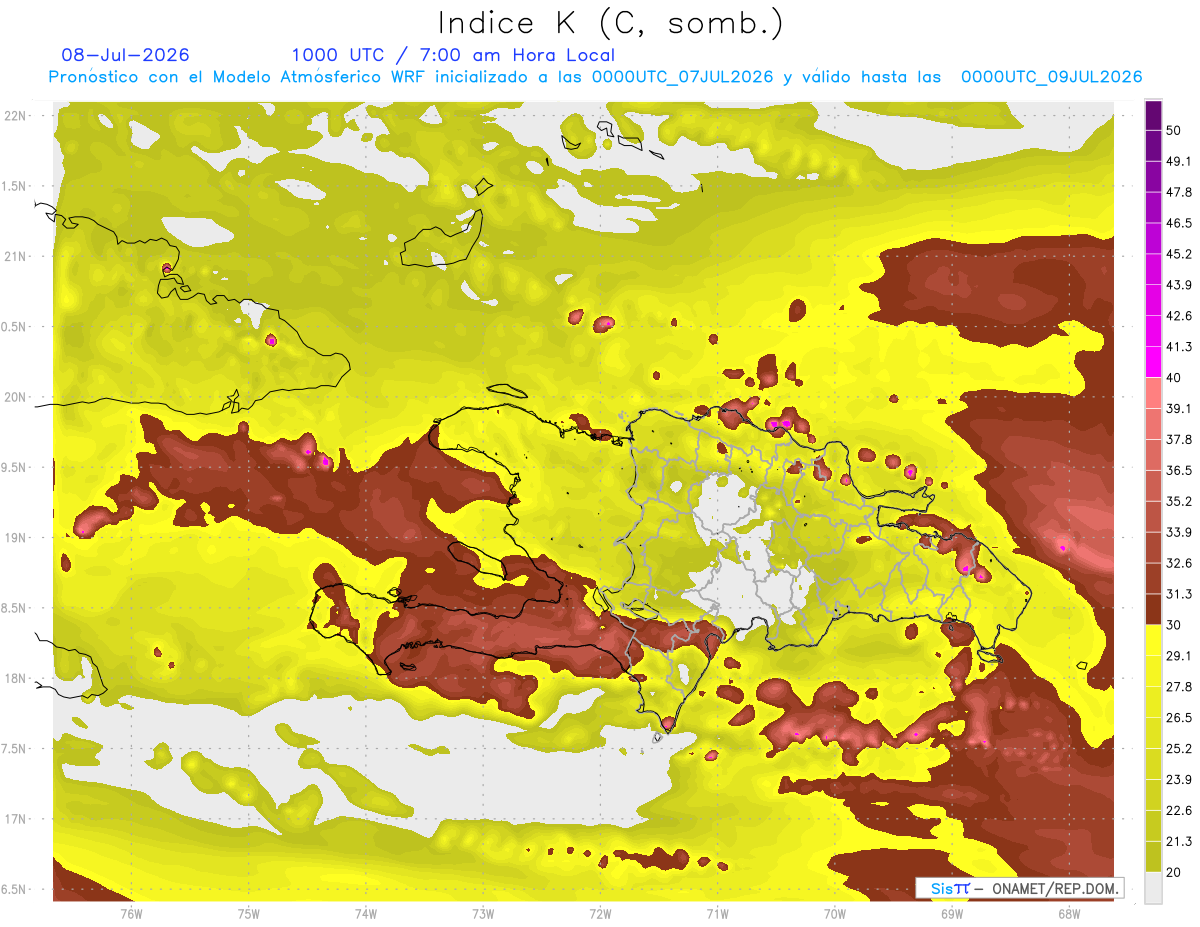Click the colorbar value "33.9"

point(1178,532)
